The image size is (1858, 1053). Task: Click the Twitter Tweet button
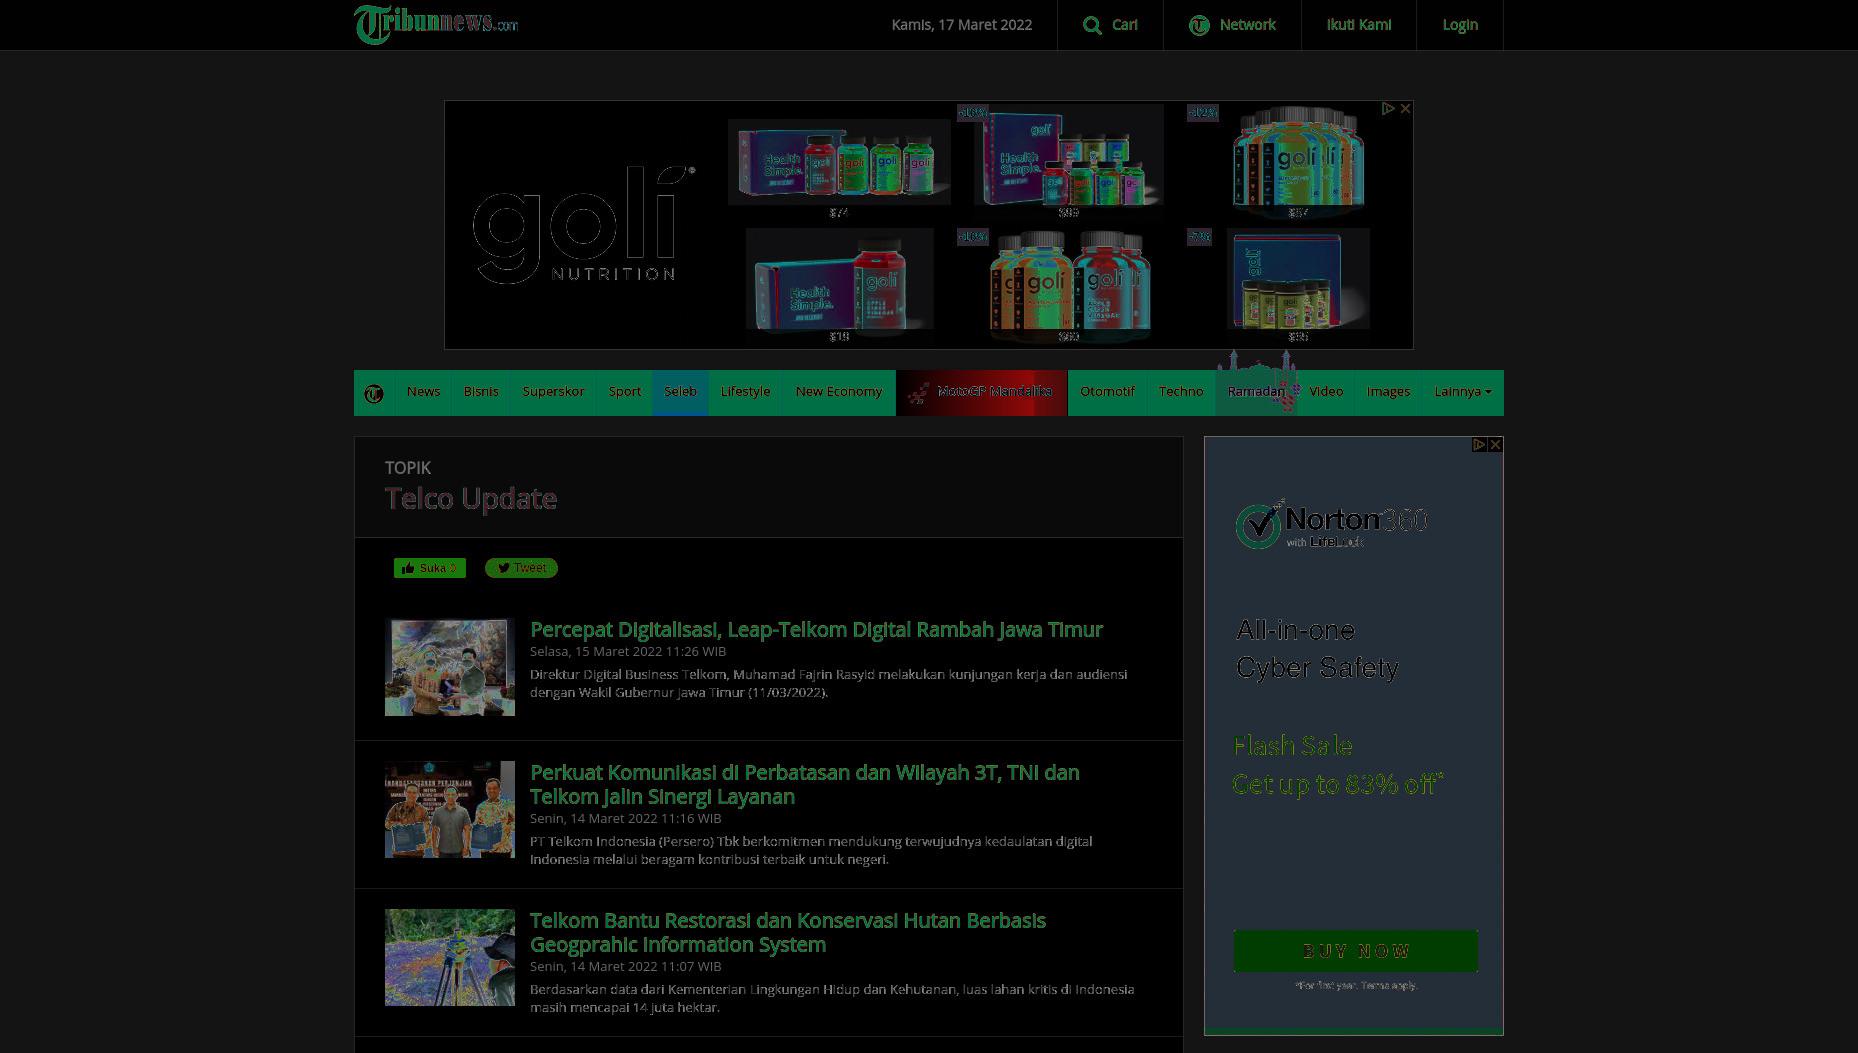(521, 568)
